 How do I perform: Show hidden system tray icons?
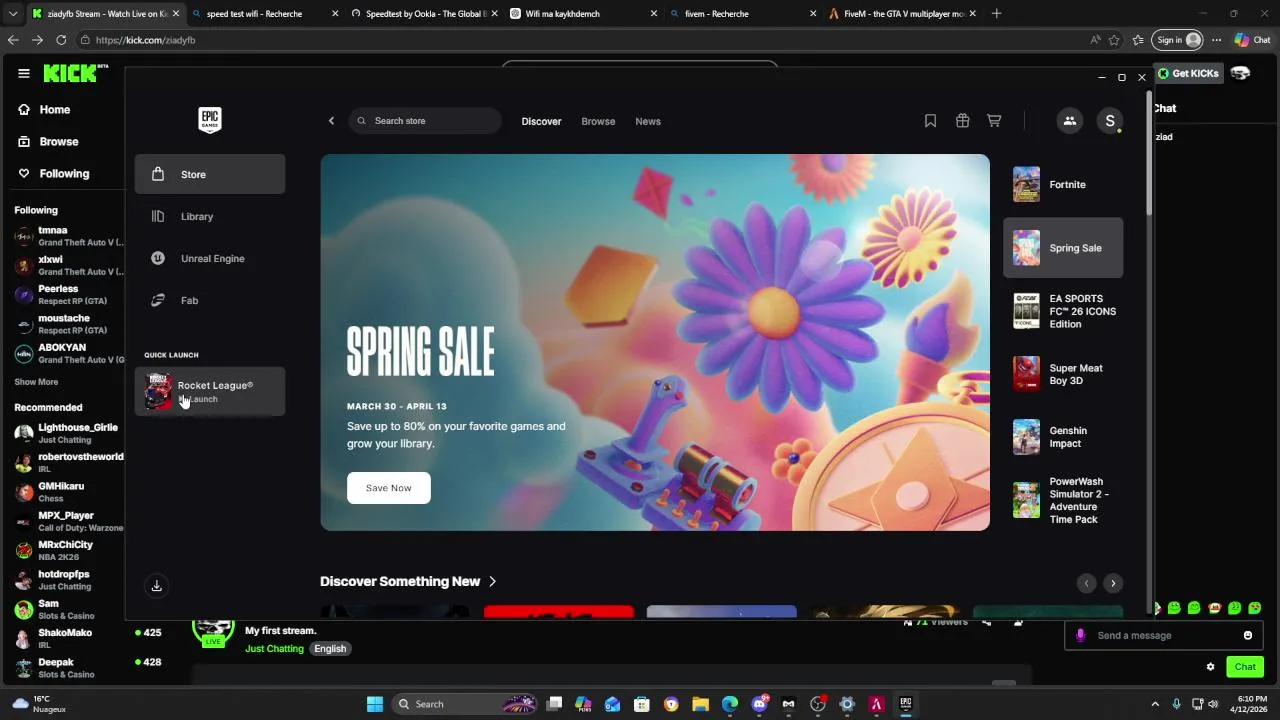1155,704
